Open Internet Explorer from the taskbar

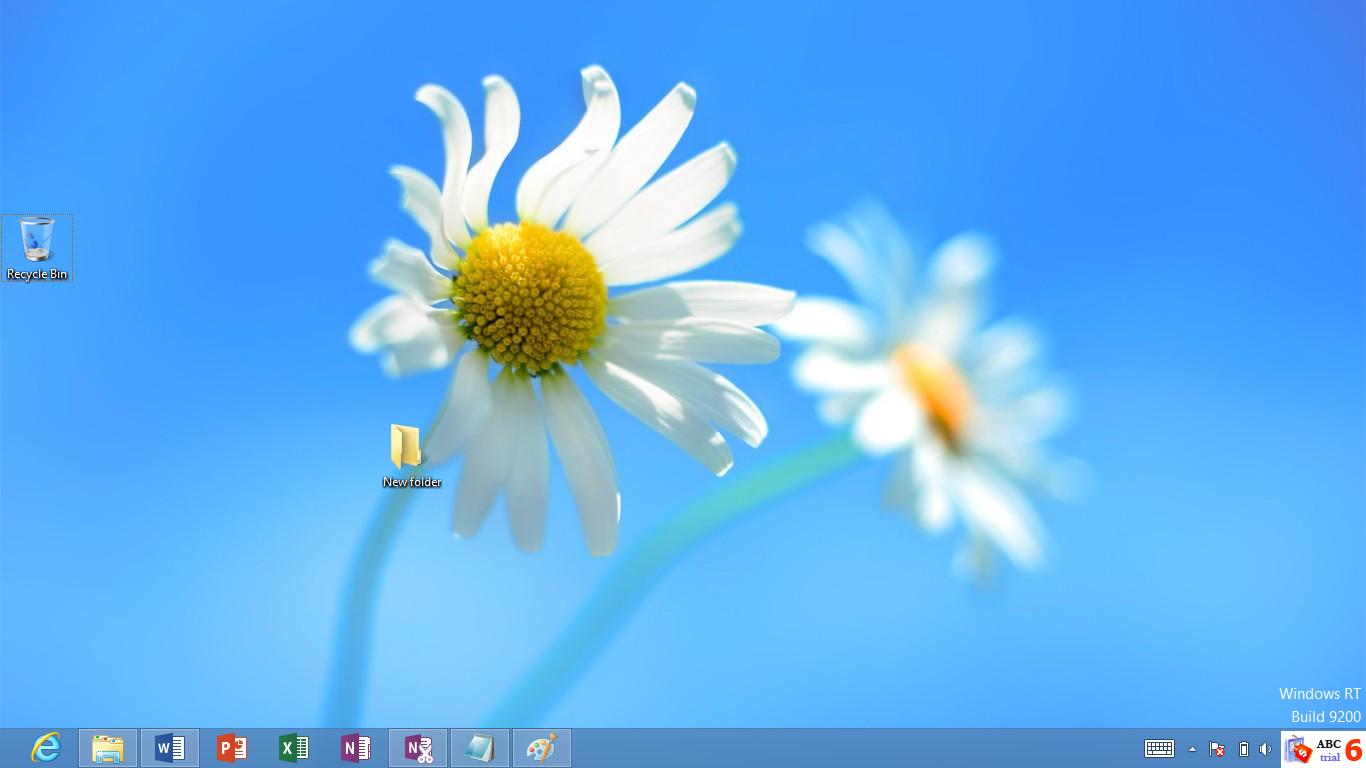tap(46, 748)
